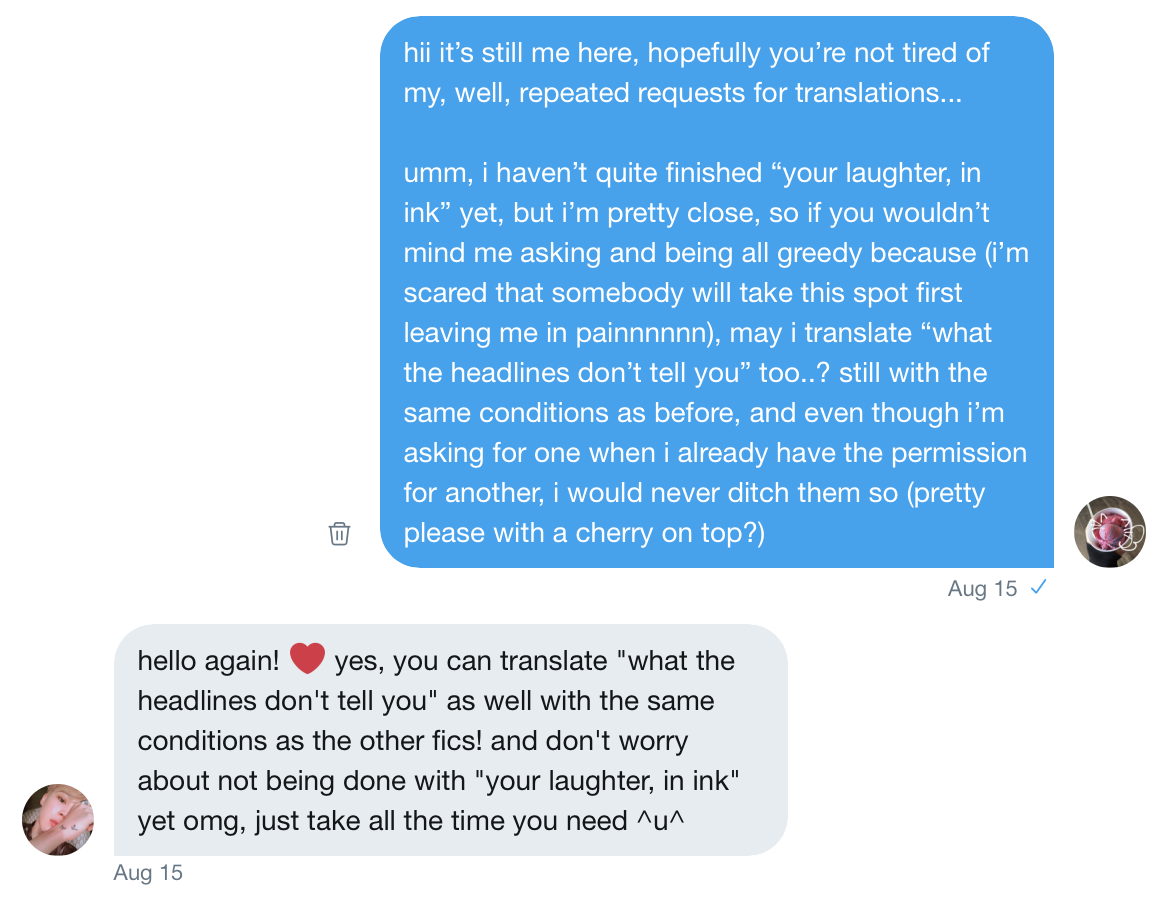The image size is (1166, 900).
Task: Click the Aug 15 timestamp under blue message
Action: point(982,589)
